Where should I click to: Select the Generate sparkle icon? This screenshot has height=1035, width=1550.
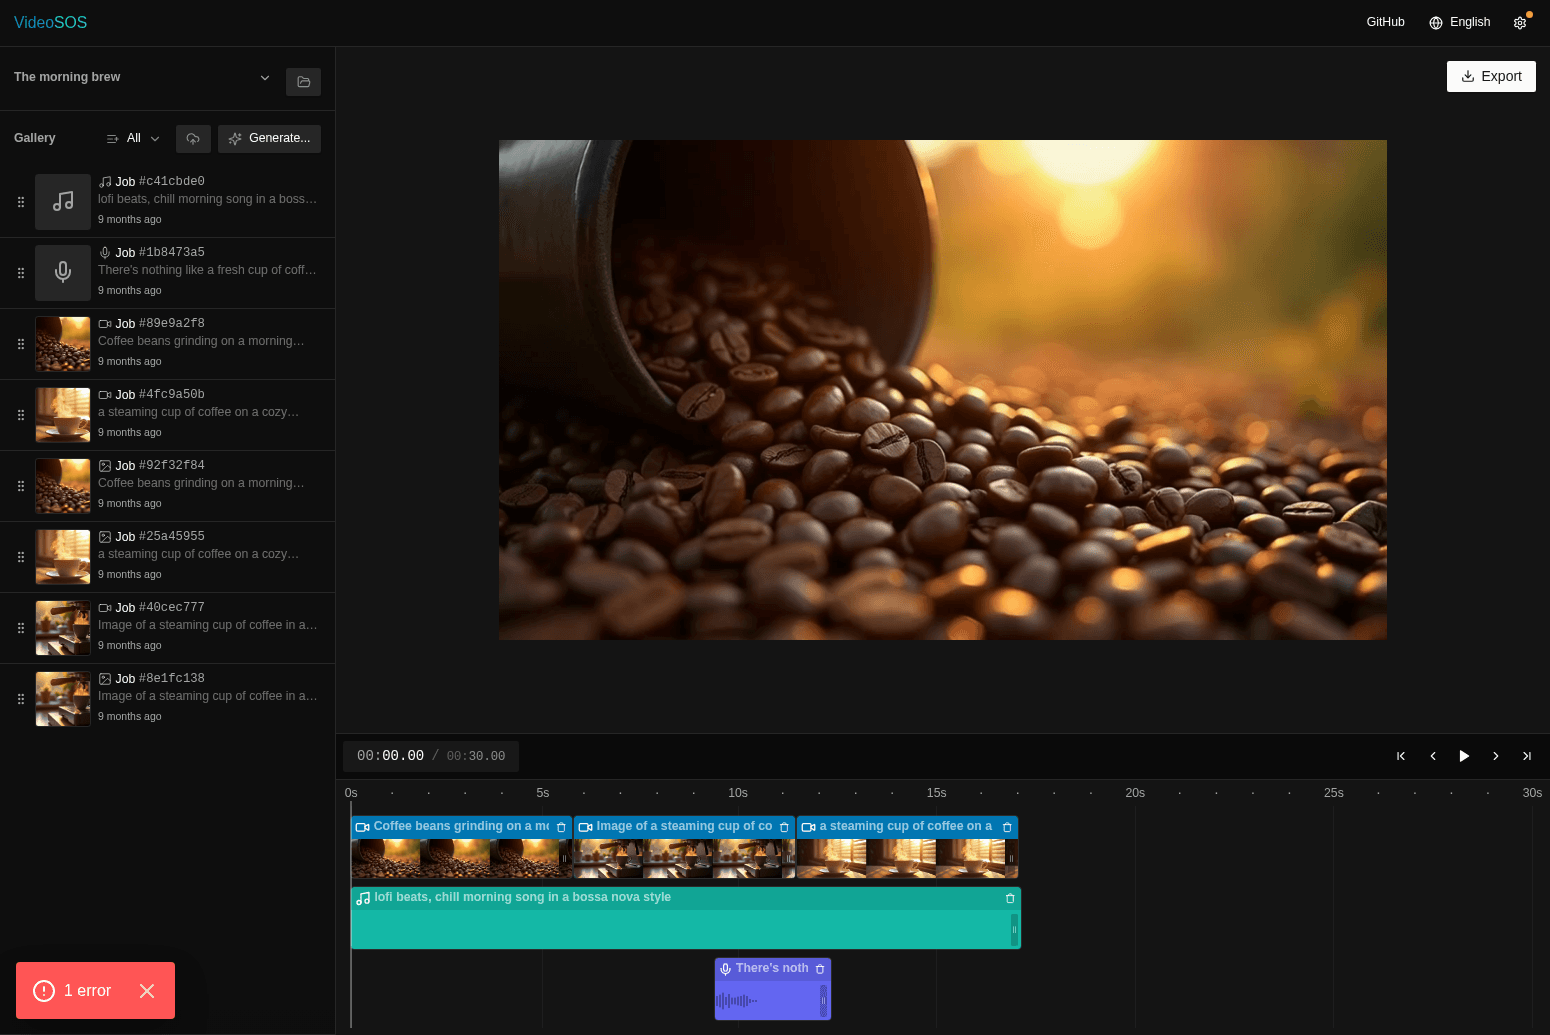tap(235, 139)
